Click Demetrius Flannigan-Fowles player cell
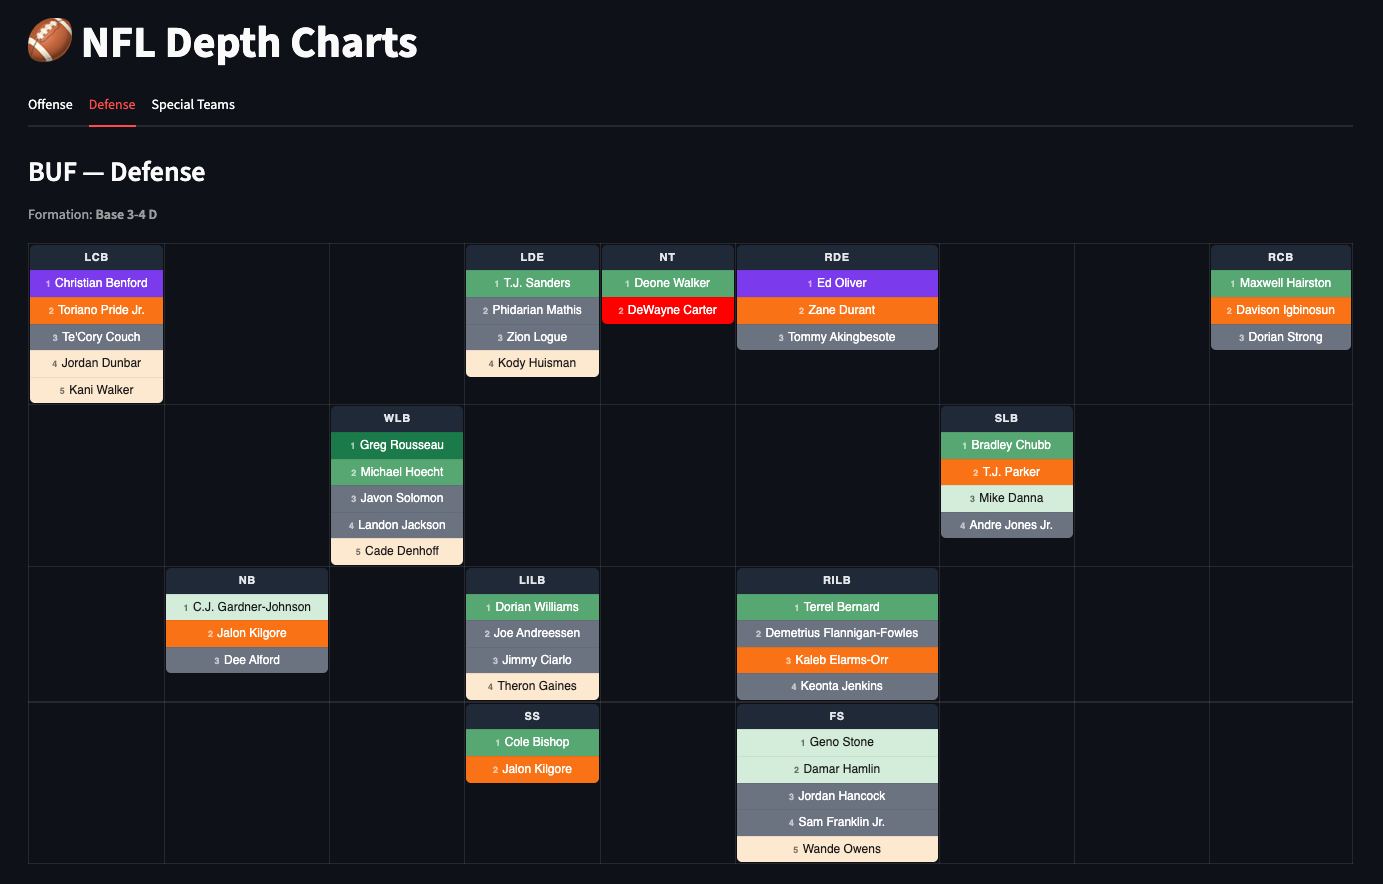Screen dimensions: 1383x884 click(837, 633)
